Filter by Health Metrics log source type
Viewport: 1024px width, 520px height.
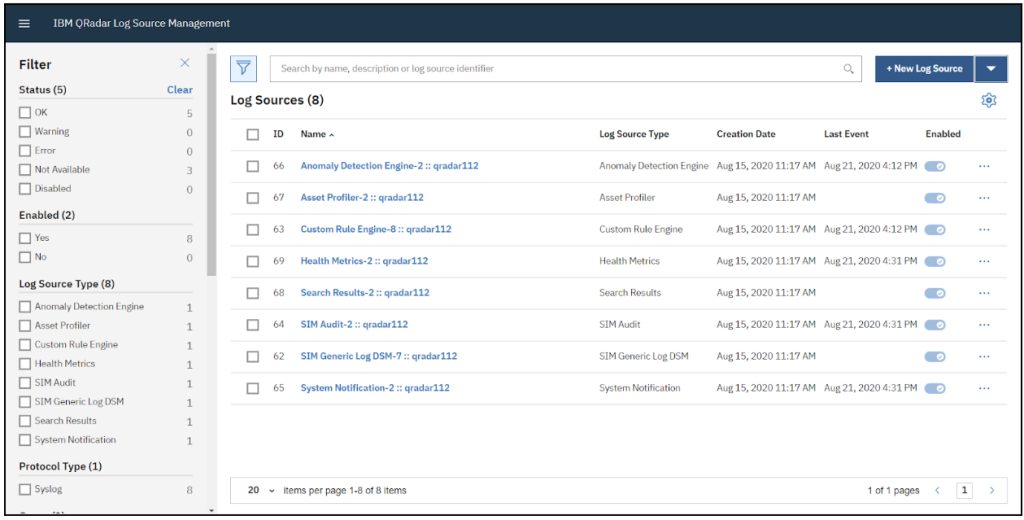coord(25,363)
